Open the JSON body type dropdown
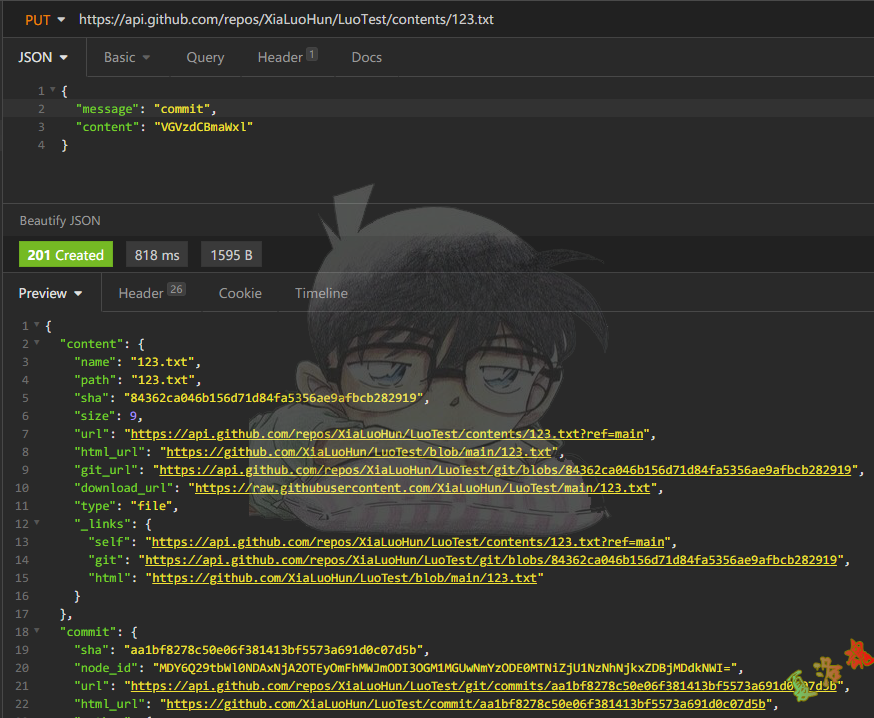Viewport: 874px width, 718px height. coord(43,57)
